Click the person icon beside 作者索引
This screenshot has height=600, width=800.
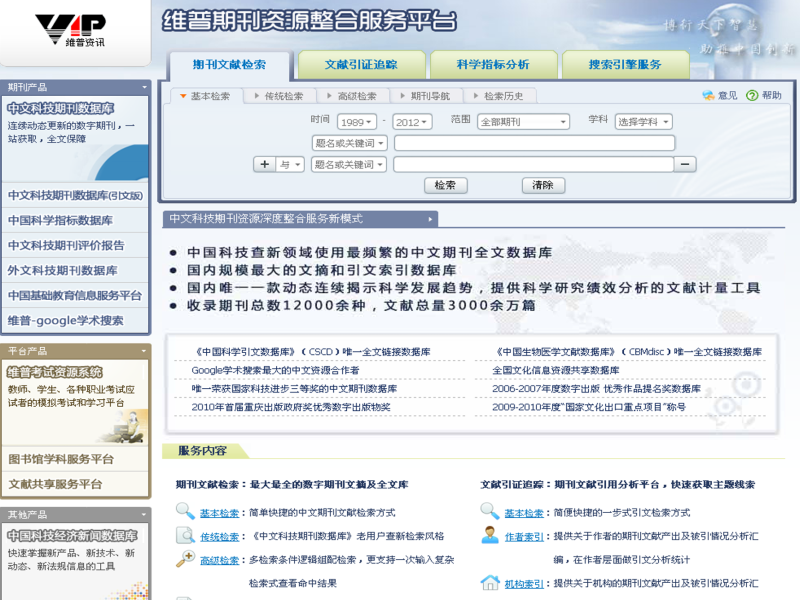490,535
